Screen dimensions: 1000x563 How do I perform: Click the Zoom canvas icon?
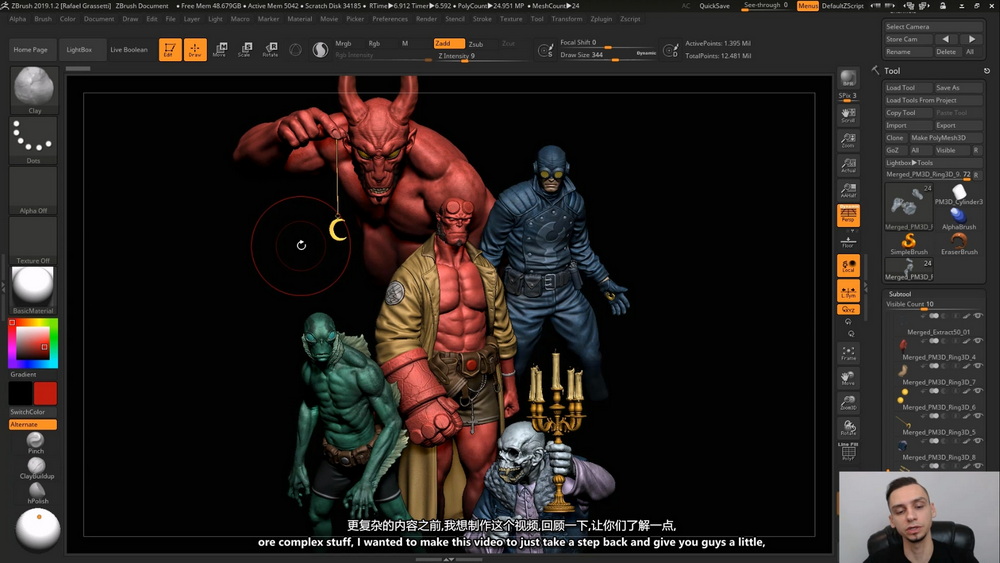click(848, 140)
